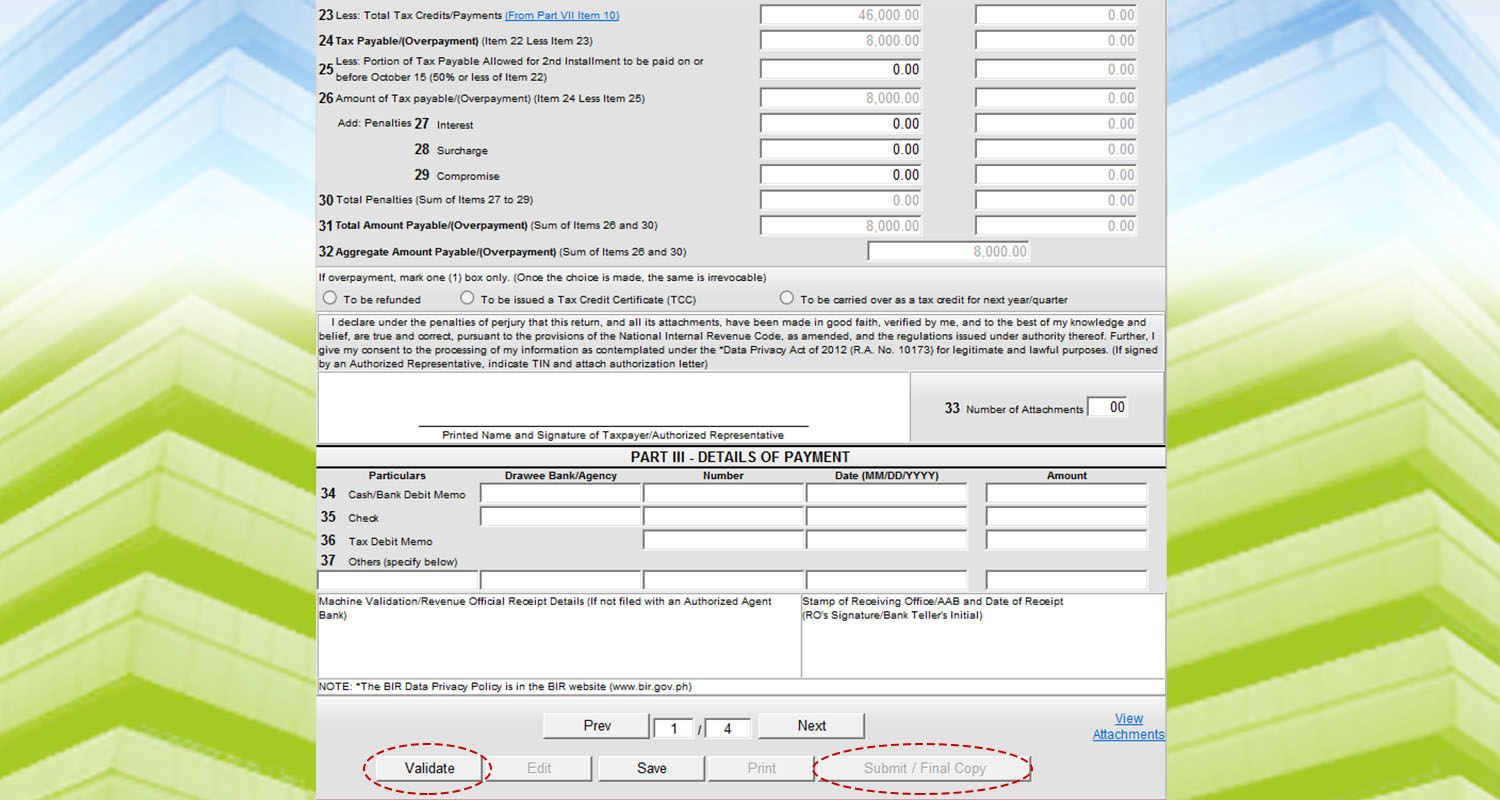Click item 31 Total Amount Payable first field
Viewport: 1500px width, 800px height.
(841, 226)
